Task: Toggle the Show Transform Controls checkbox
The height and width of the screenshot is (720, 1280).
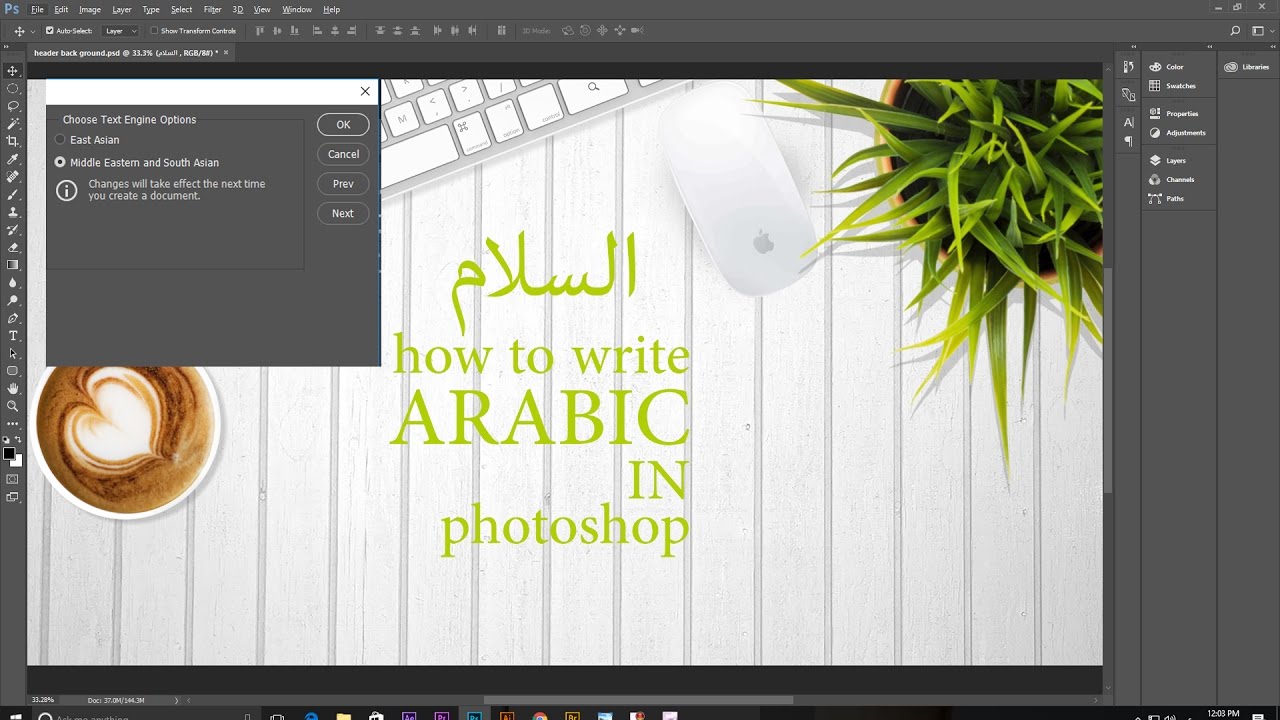Action: 154,31
